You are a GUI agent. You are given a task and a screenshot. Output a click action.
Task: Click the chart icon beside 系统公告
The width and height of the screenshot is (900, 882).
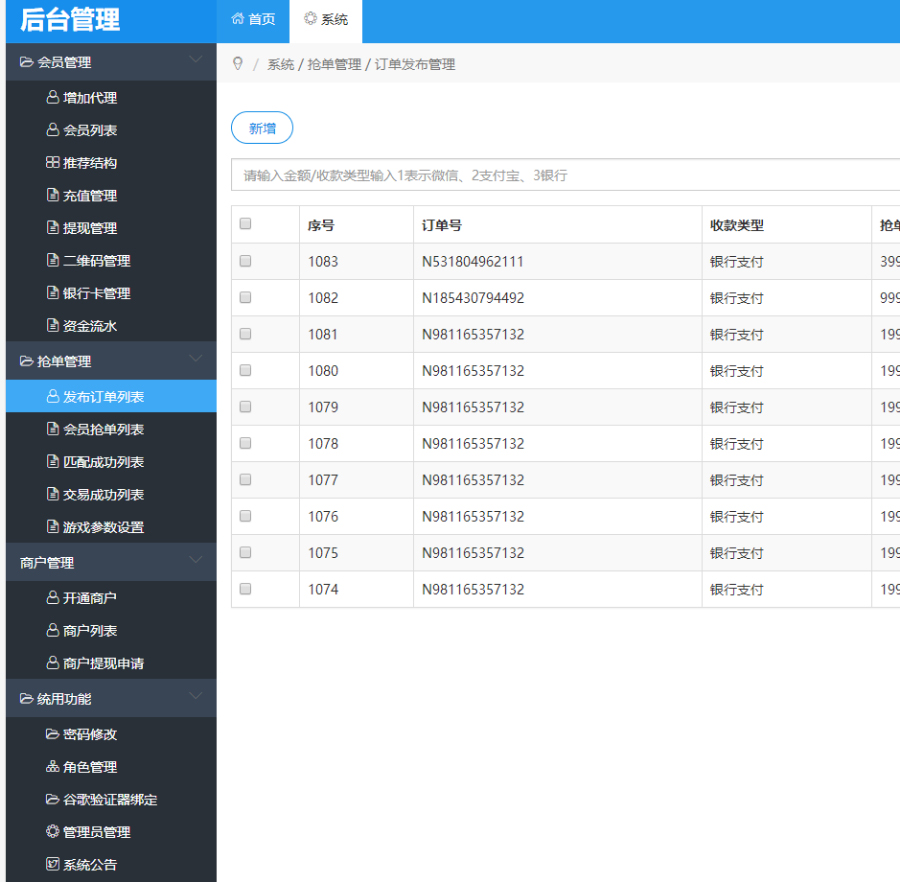pyautogui.click(x=53, y=864)
